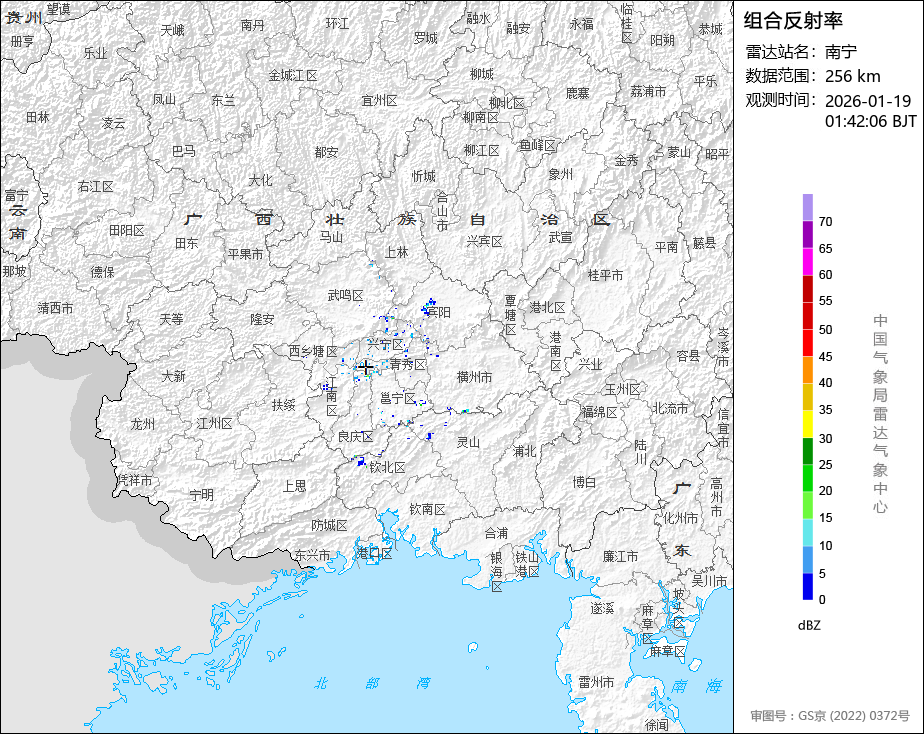This screenshot has height=734, width=924.
Task: Click the 东兴市 label
Action: coord(312,555)
